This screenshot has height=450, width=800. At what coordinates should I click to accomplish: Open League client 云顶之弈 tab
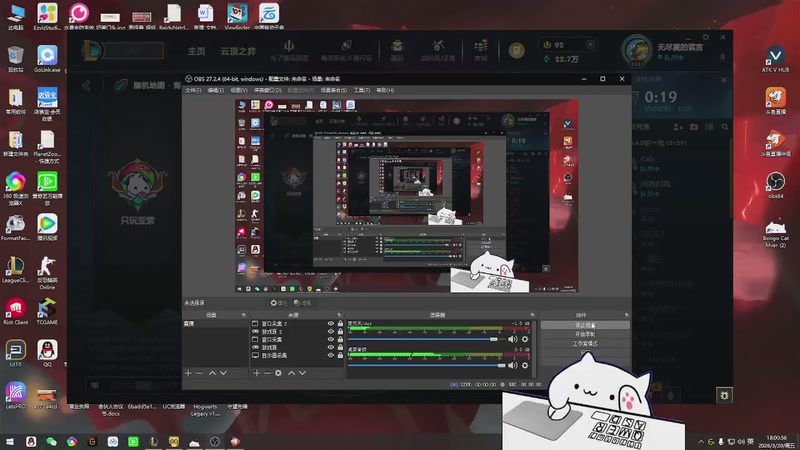click(238, 51)
